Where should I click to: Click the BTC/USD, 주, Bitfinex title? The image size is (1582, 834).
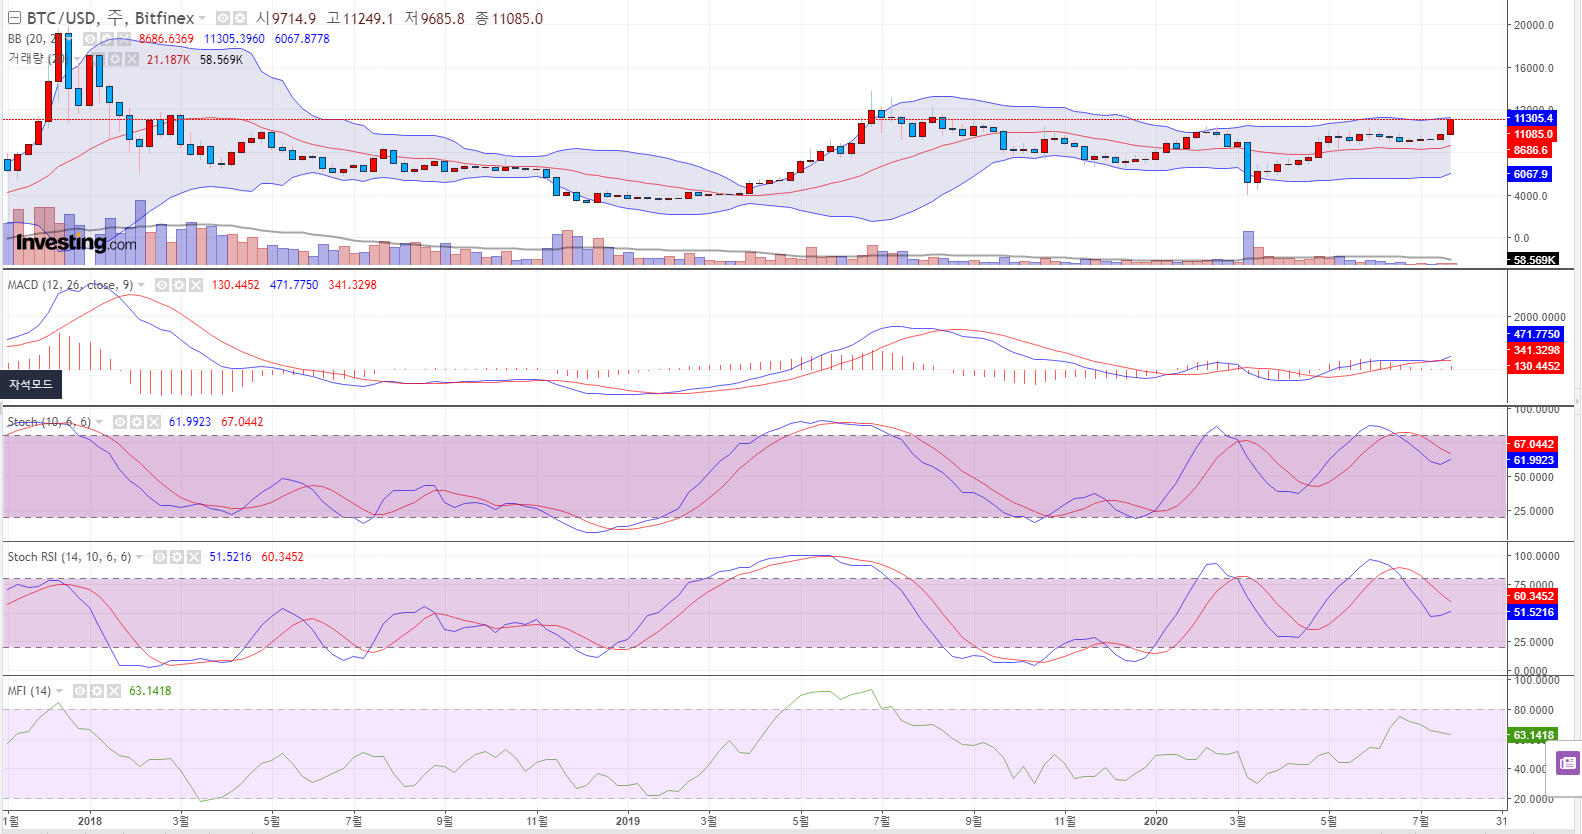110,18
